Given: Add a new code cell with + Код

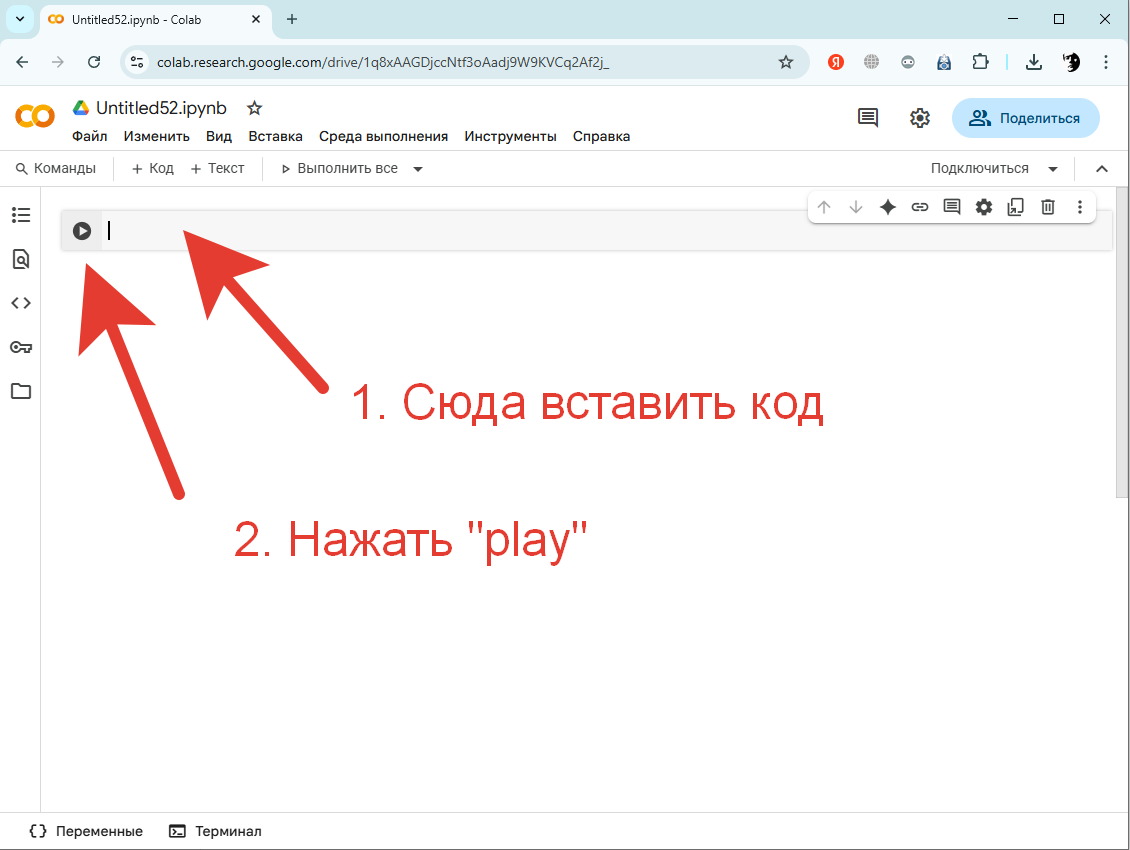Looking at the screenshot, I should click(151, 168).
